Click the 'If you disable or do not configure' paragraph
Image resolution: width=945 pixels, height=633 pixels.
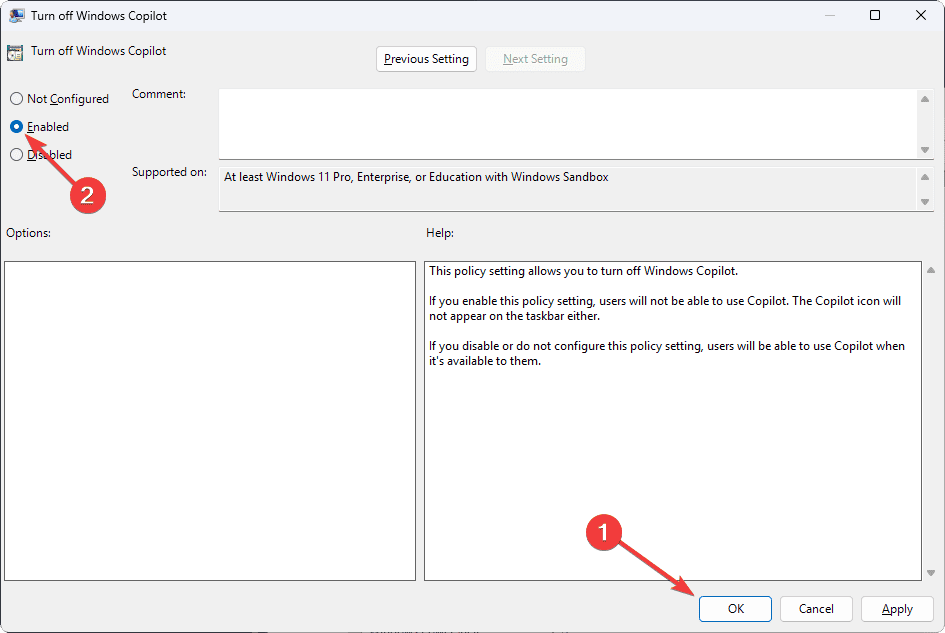[667, 353]
